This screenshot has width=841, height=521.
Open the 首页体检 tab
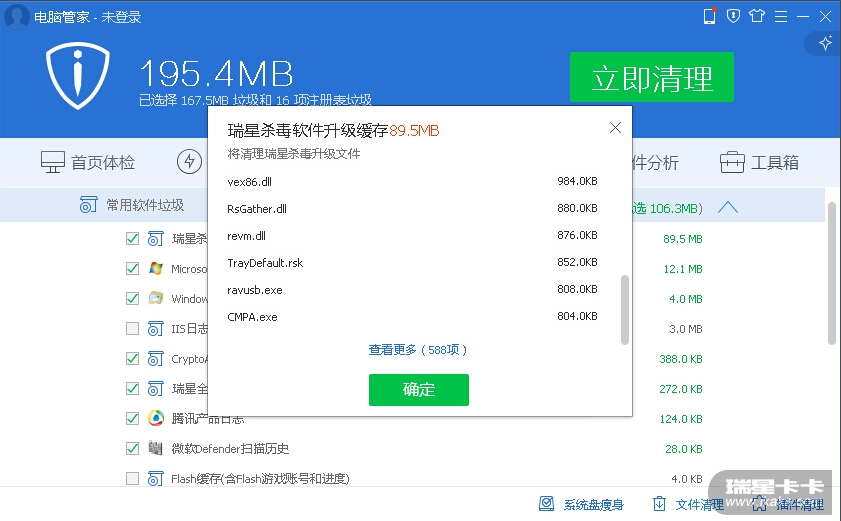click(88, 162)
